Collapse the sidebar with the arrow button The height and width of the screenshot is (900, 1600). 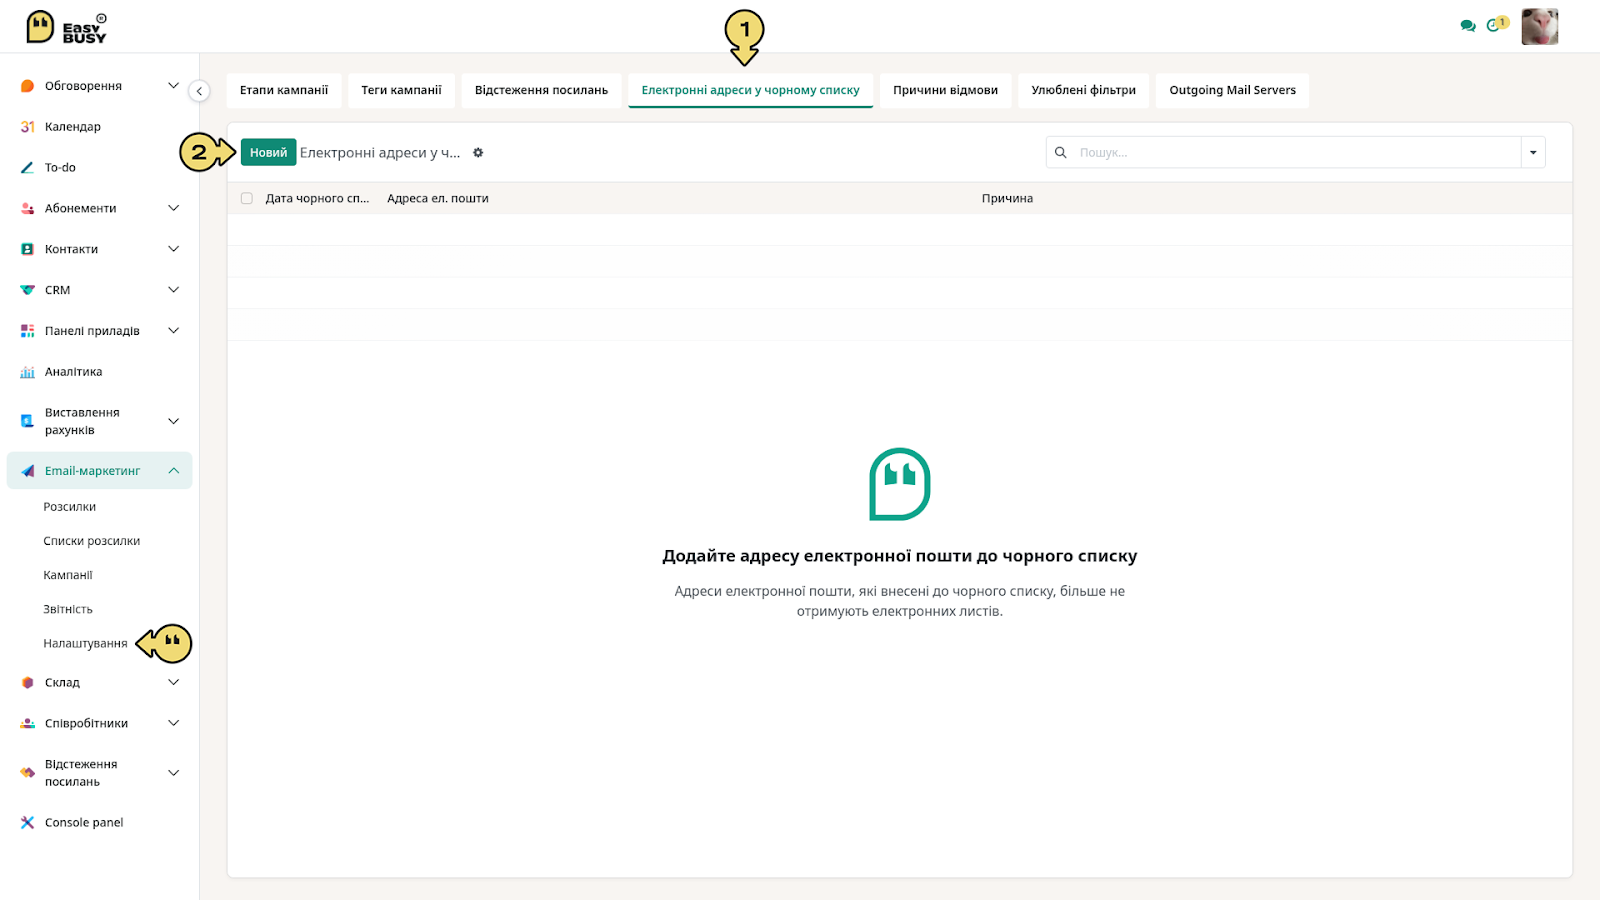tap(199, 91)
